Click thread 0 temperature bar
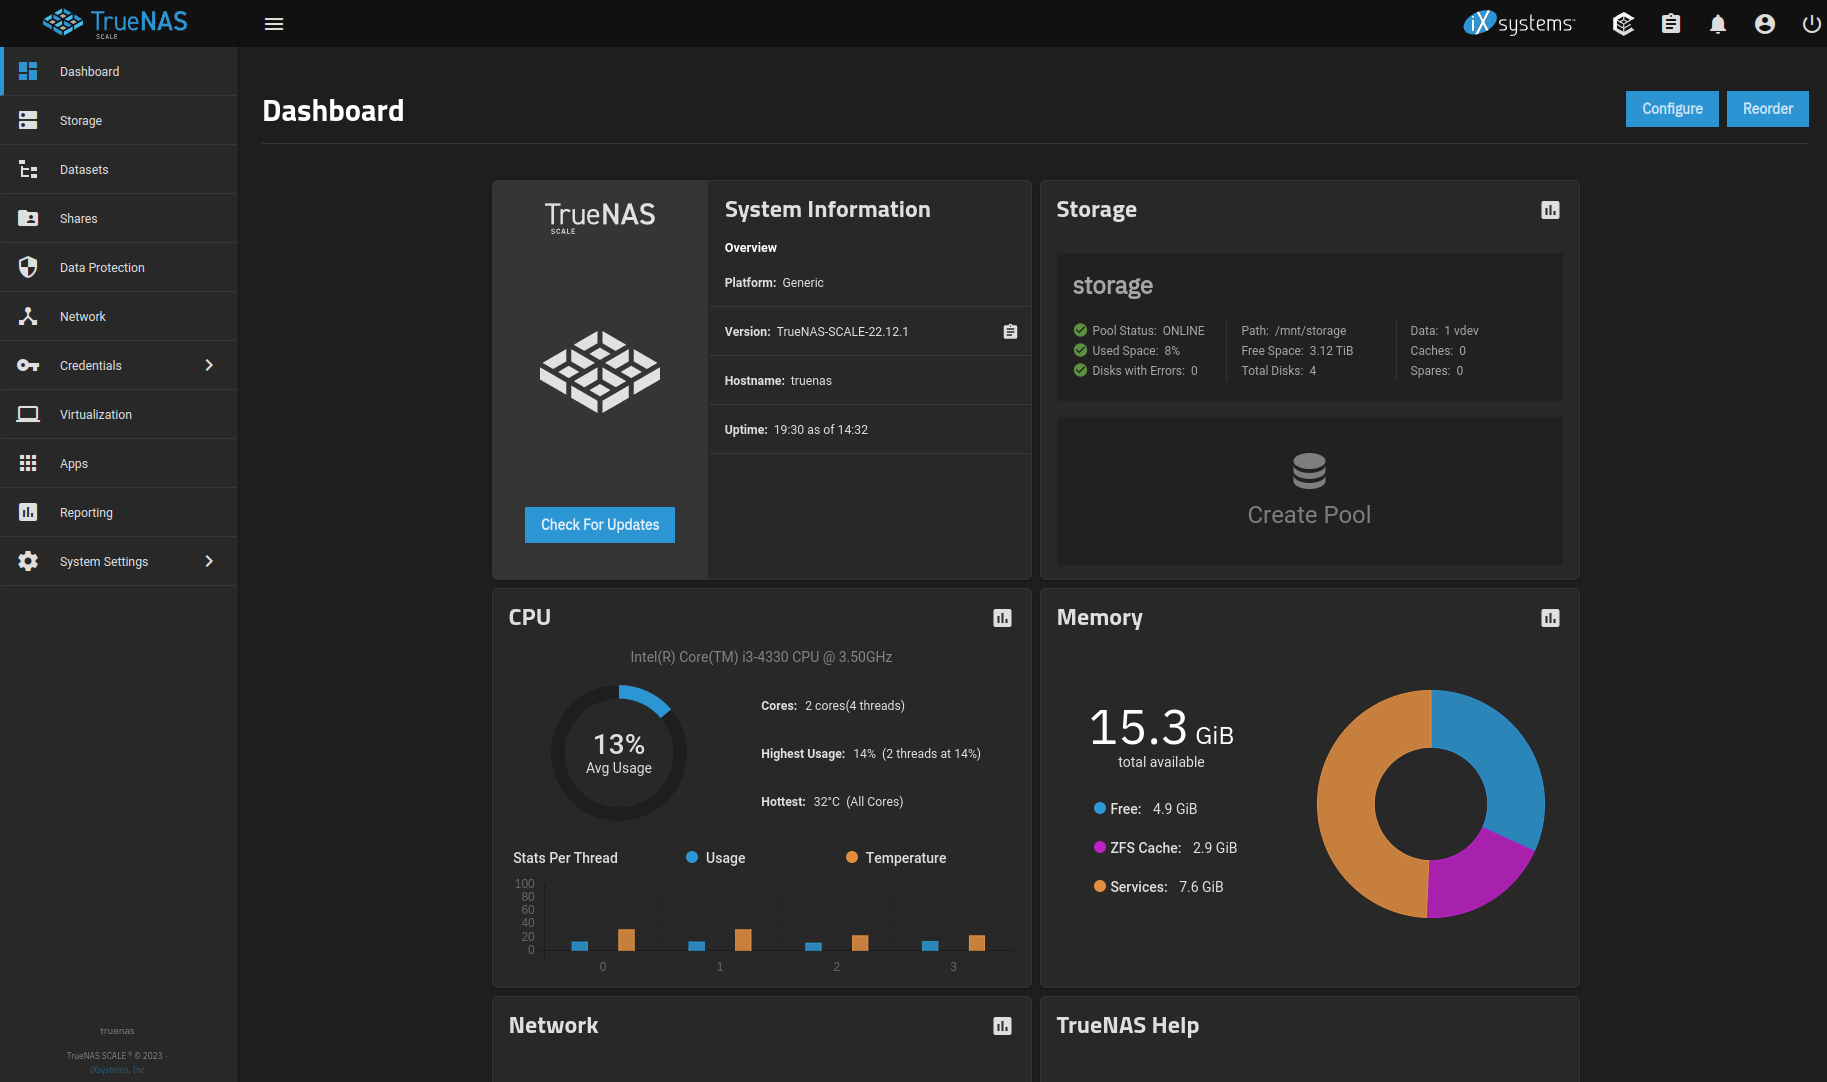The width and height of the screenshot is (1827, 1082). tap(626, 940)
